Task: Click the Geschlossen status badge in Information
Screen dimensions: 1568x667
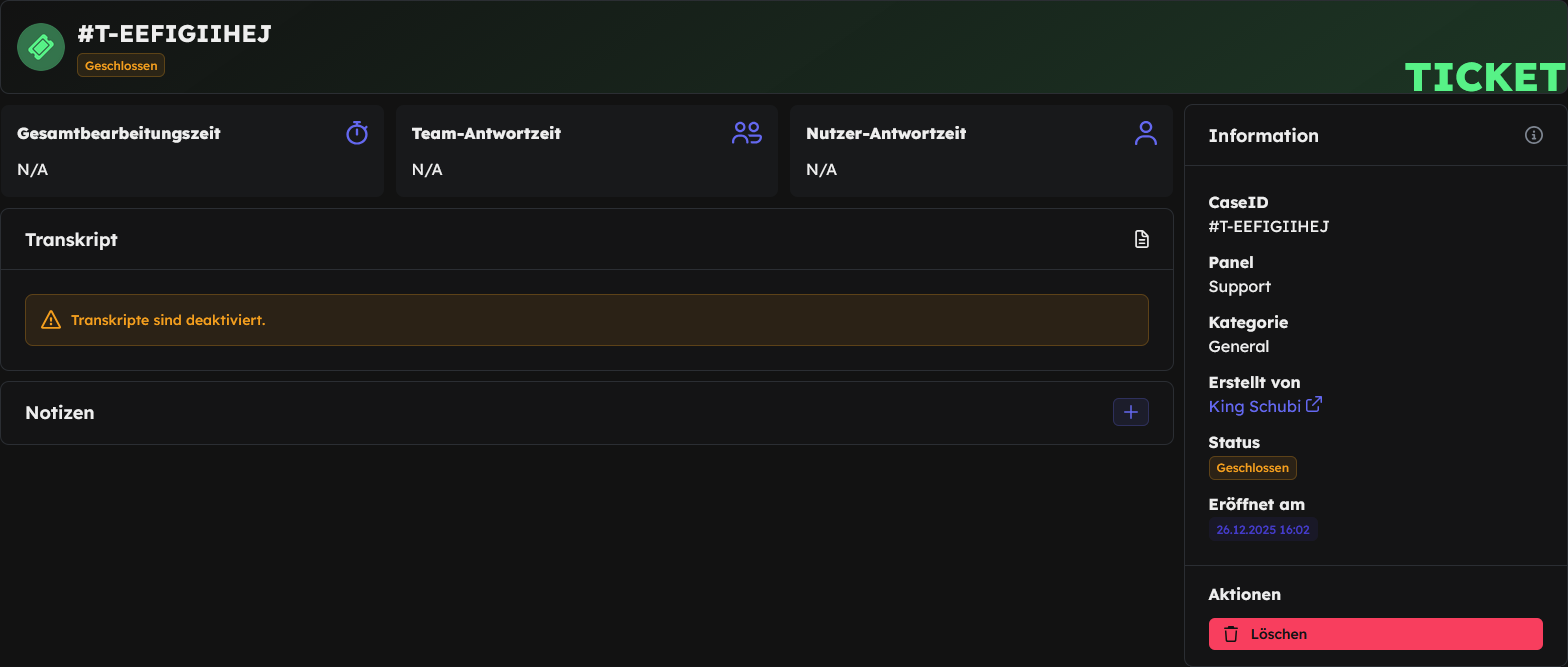Action: pos(1252,468)
